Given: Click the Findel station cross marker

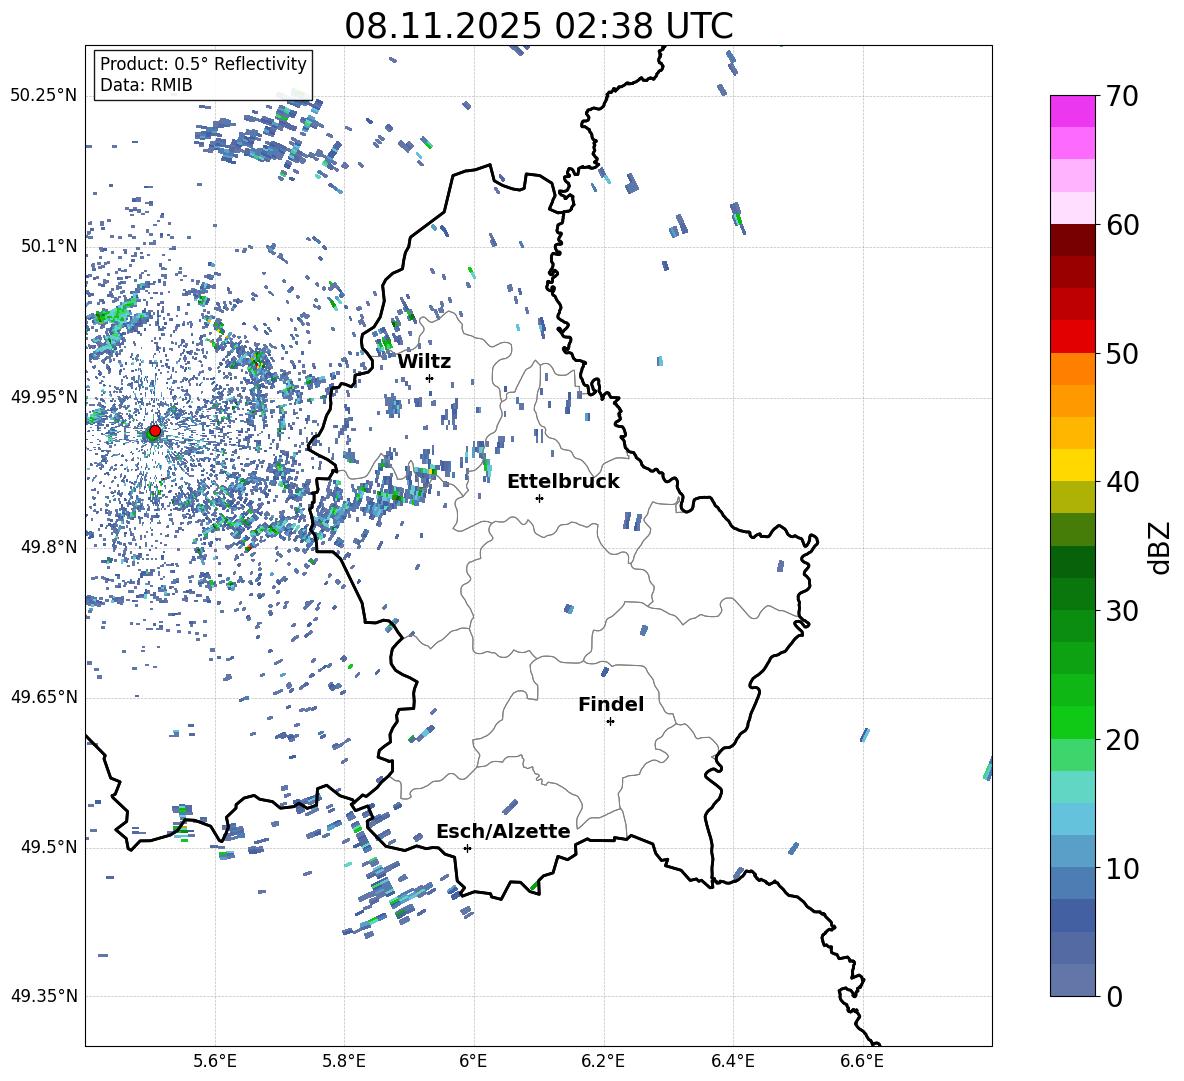Looking at the screenshot, I should point(610,721).
